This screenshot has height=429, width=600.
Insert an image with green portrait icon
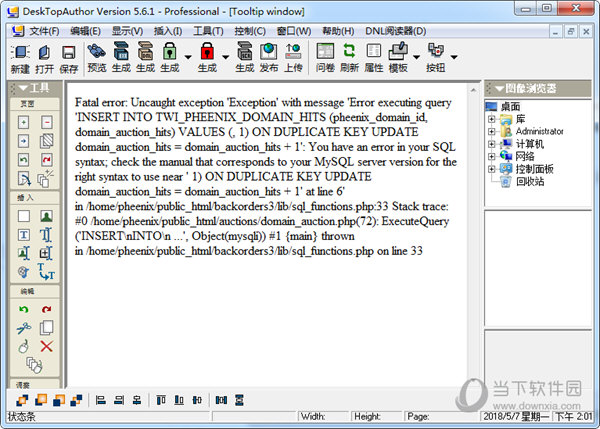click(x=46, y=216)
